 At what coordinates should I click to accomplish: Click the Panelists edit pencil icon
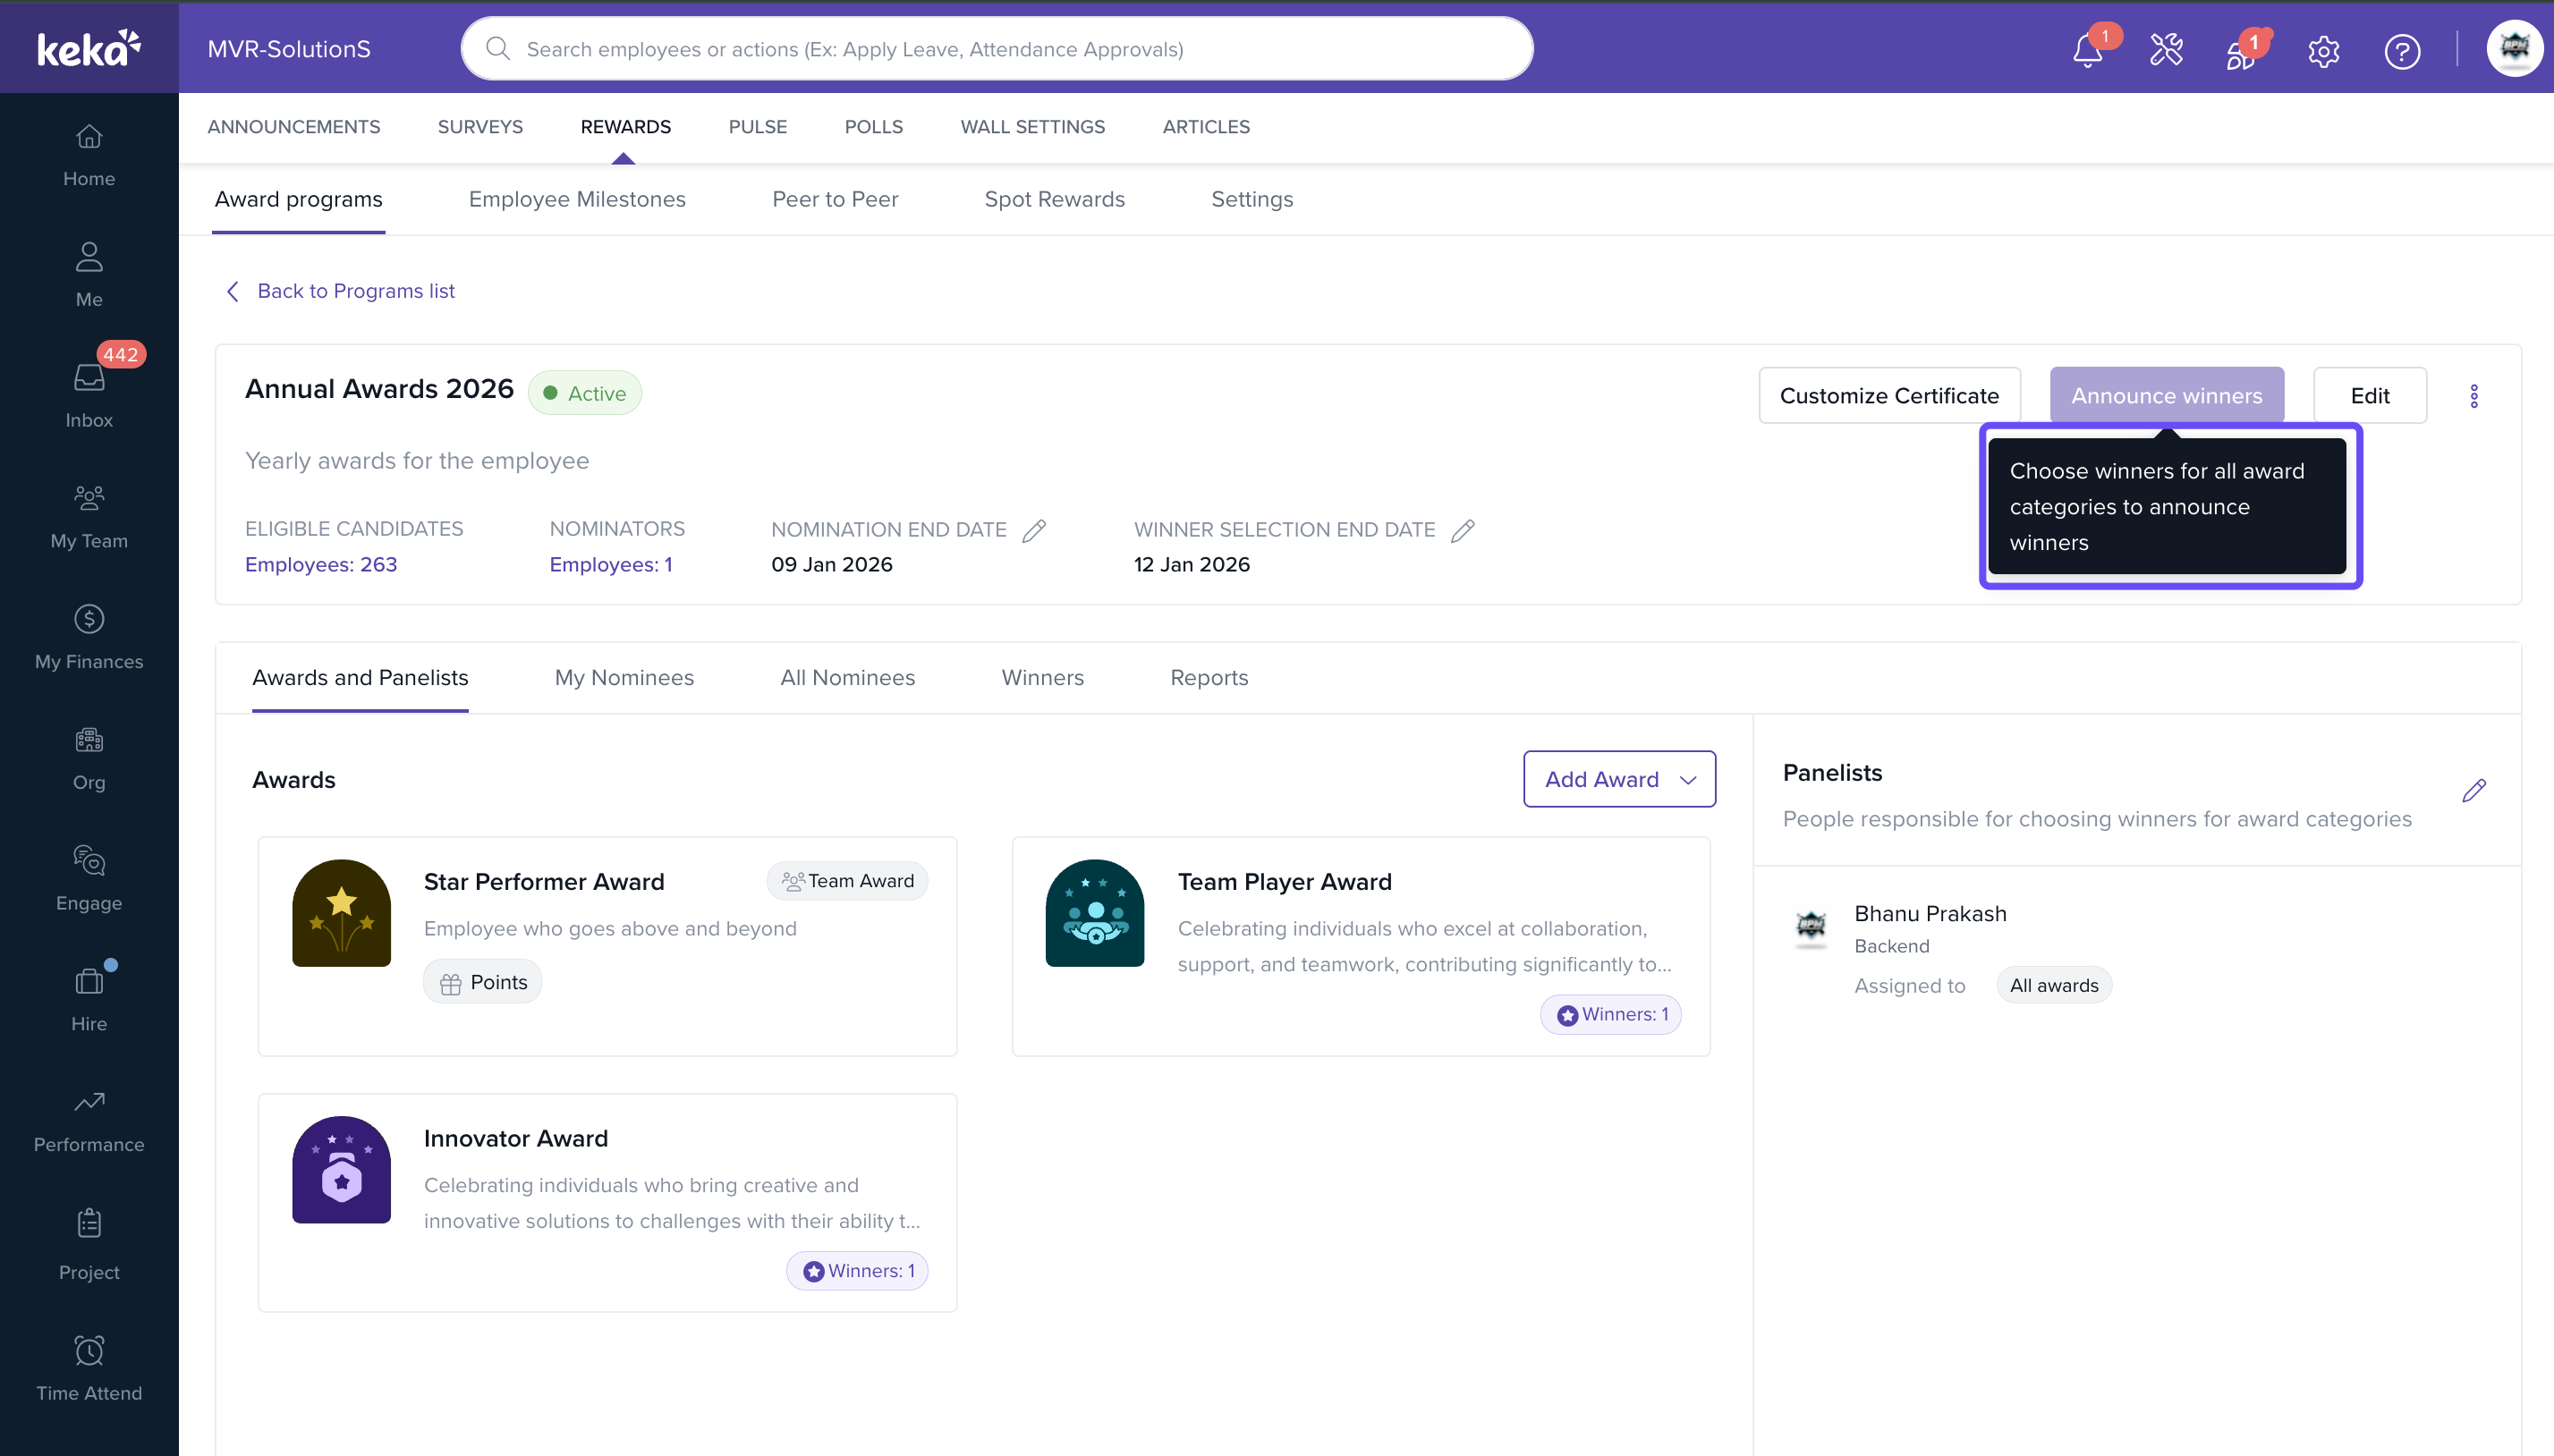pyautogui.click(x=2473, y=791)
